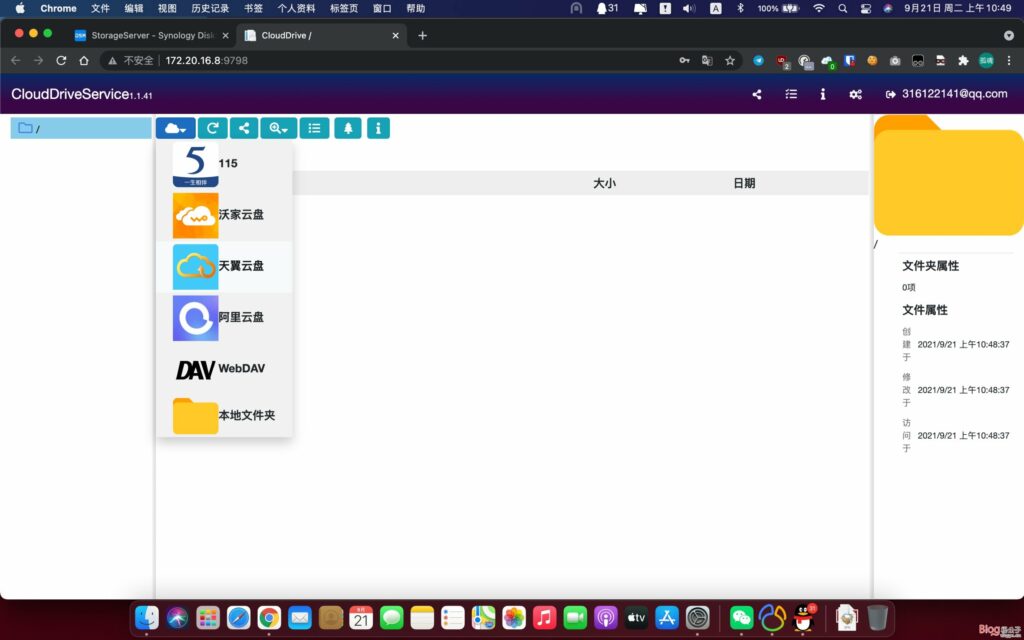
Task: Open settings gears icon in header
Action: 856,94
